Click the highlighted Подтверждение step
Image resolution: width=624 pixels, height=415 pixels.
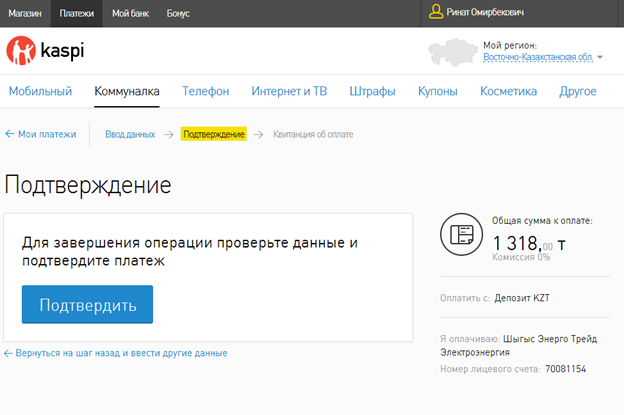click(214, 134)
